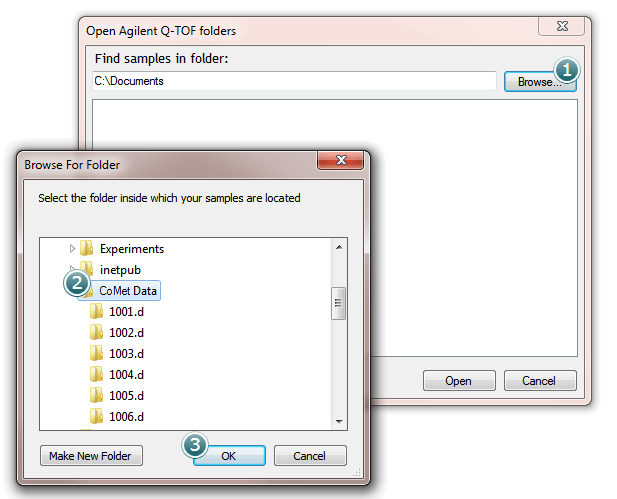The width and height of the screenshot is (617, 499).
Task: Click the 1002.d folder icon
Action: tap(96, 332)
